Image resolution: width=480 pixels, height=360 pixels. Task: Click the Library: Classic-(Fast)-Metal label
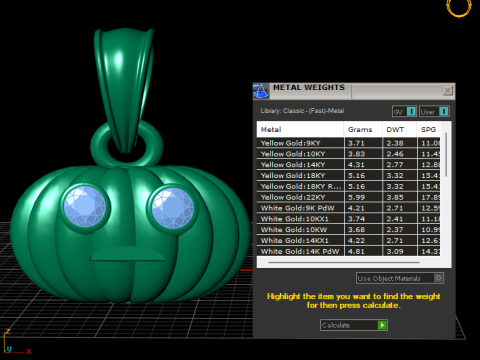coord(302,111)
